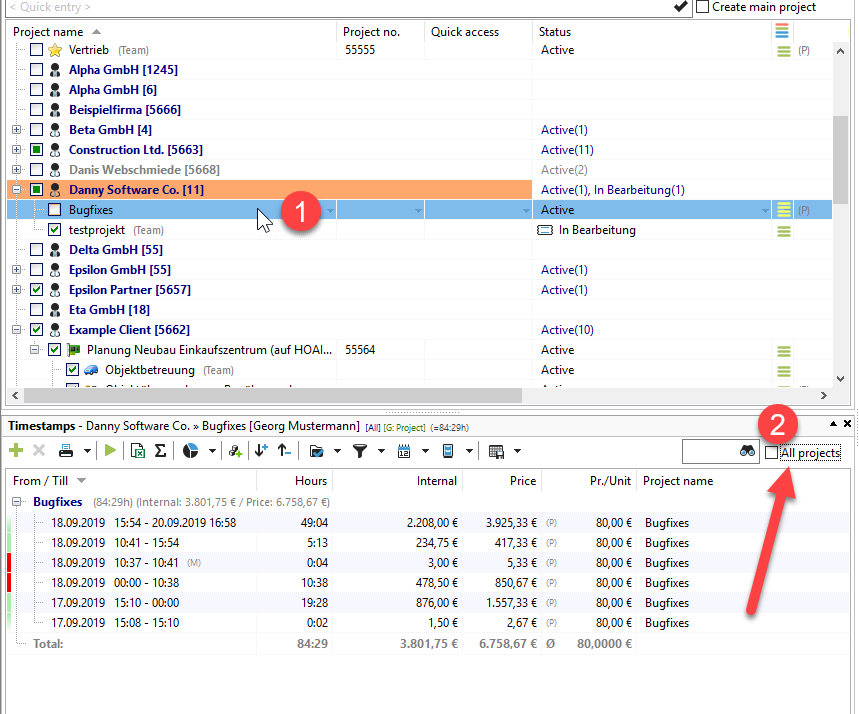Click the Excel export icon
Viewport: 859px width, 714px height.
(x=137, y=451)
